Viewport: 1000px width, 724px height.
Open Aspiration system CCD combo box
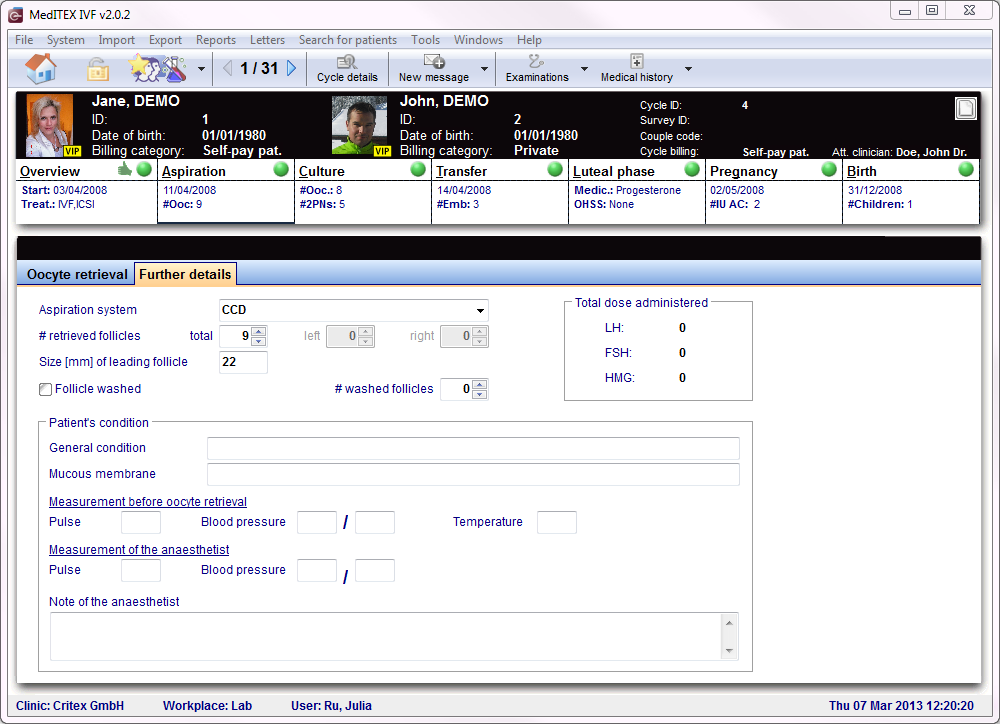tap(353, 310)
